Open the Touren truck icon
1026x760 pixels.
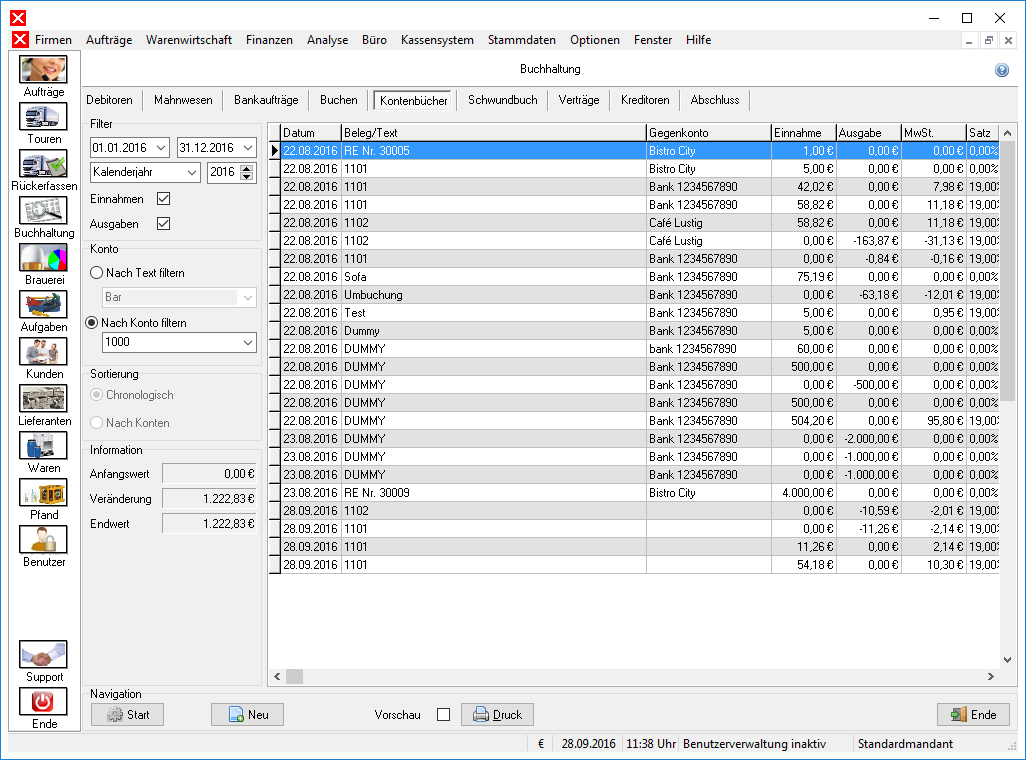tap(43, 117)
